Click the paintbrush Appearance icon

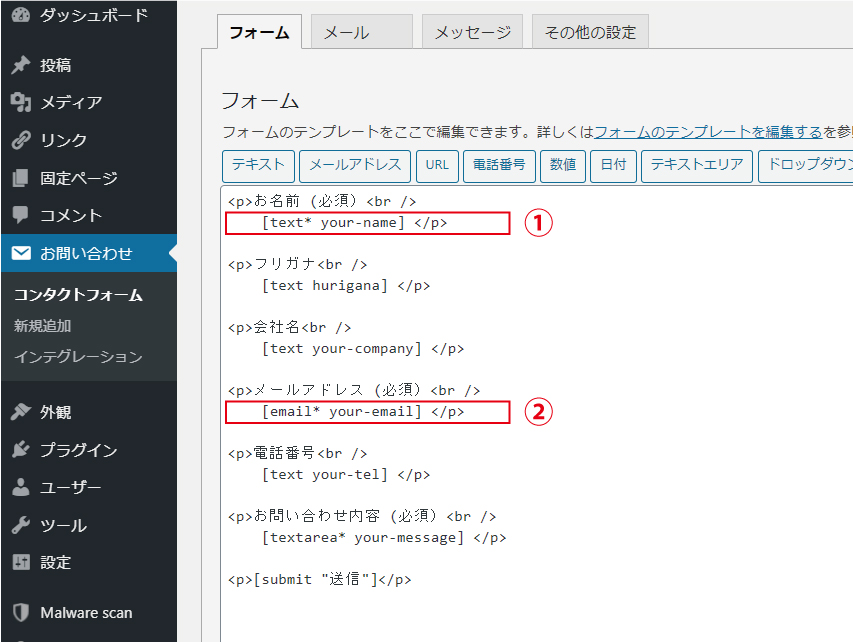[x=20, y=412]
